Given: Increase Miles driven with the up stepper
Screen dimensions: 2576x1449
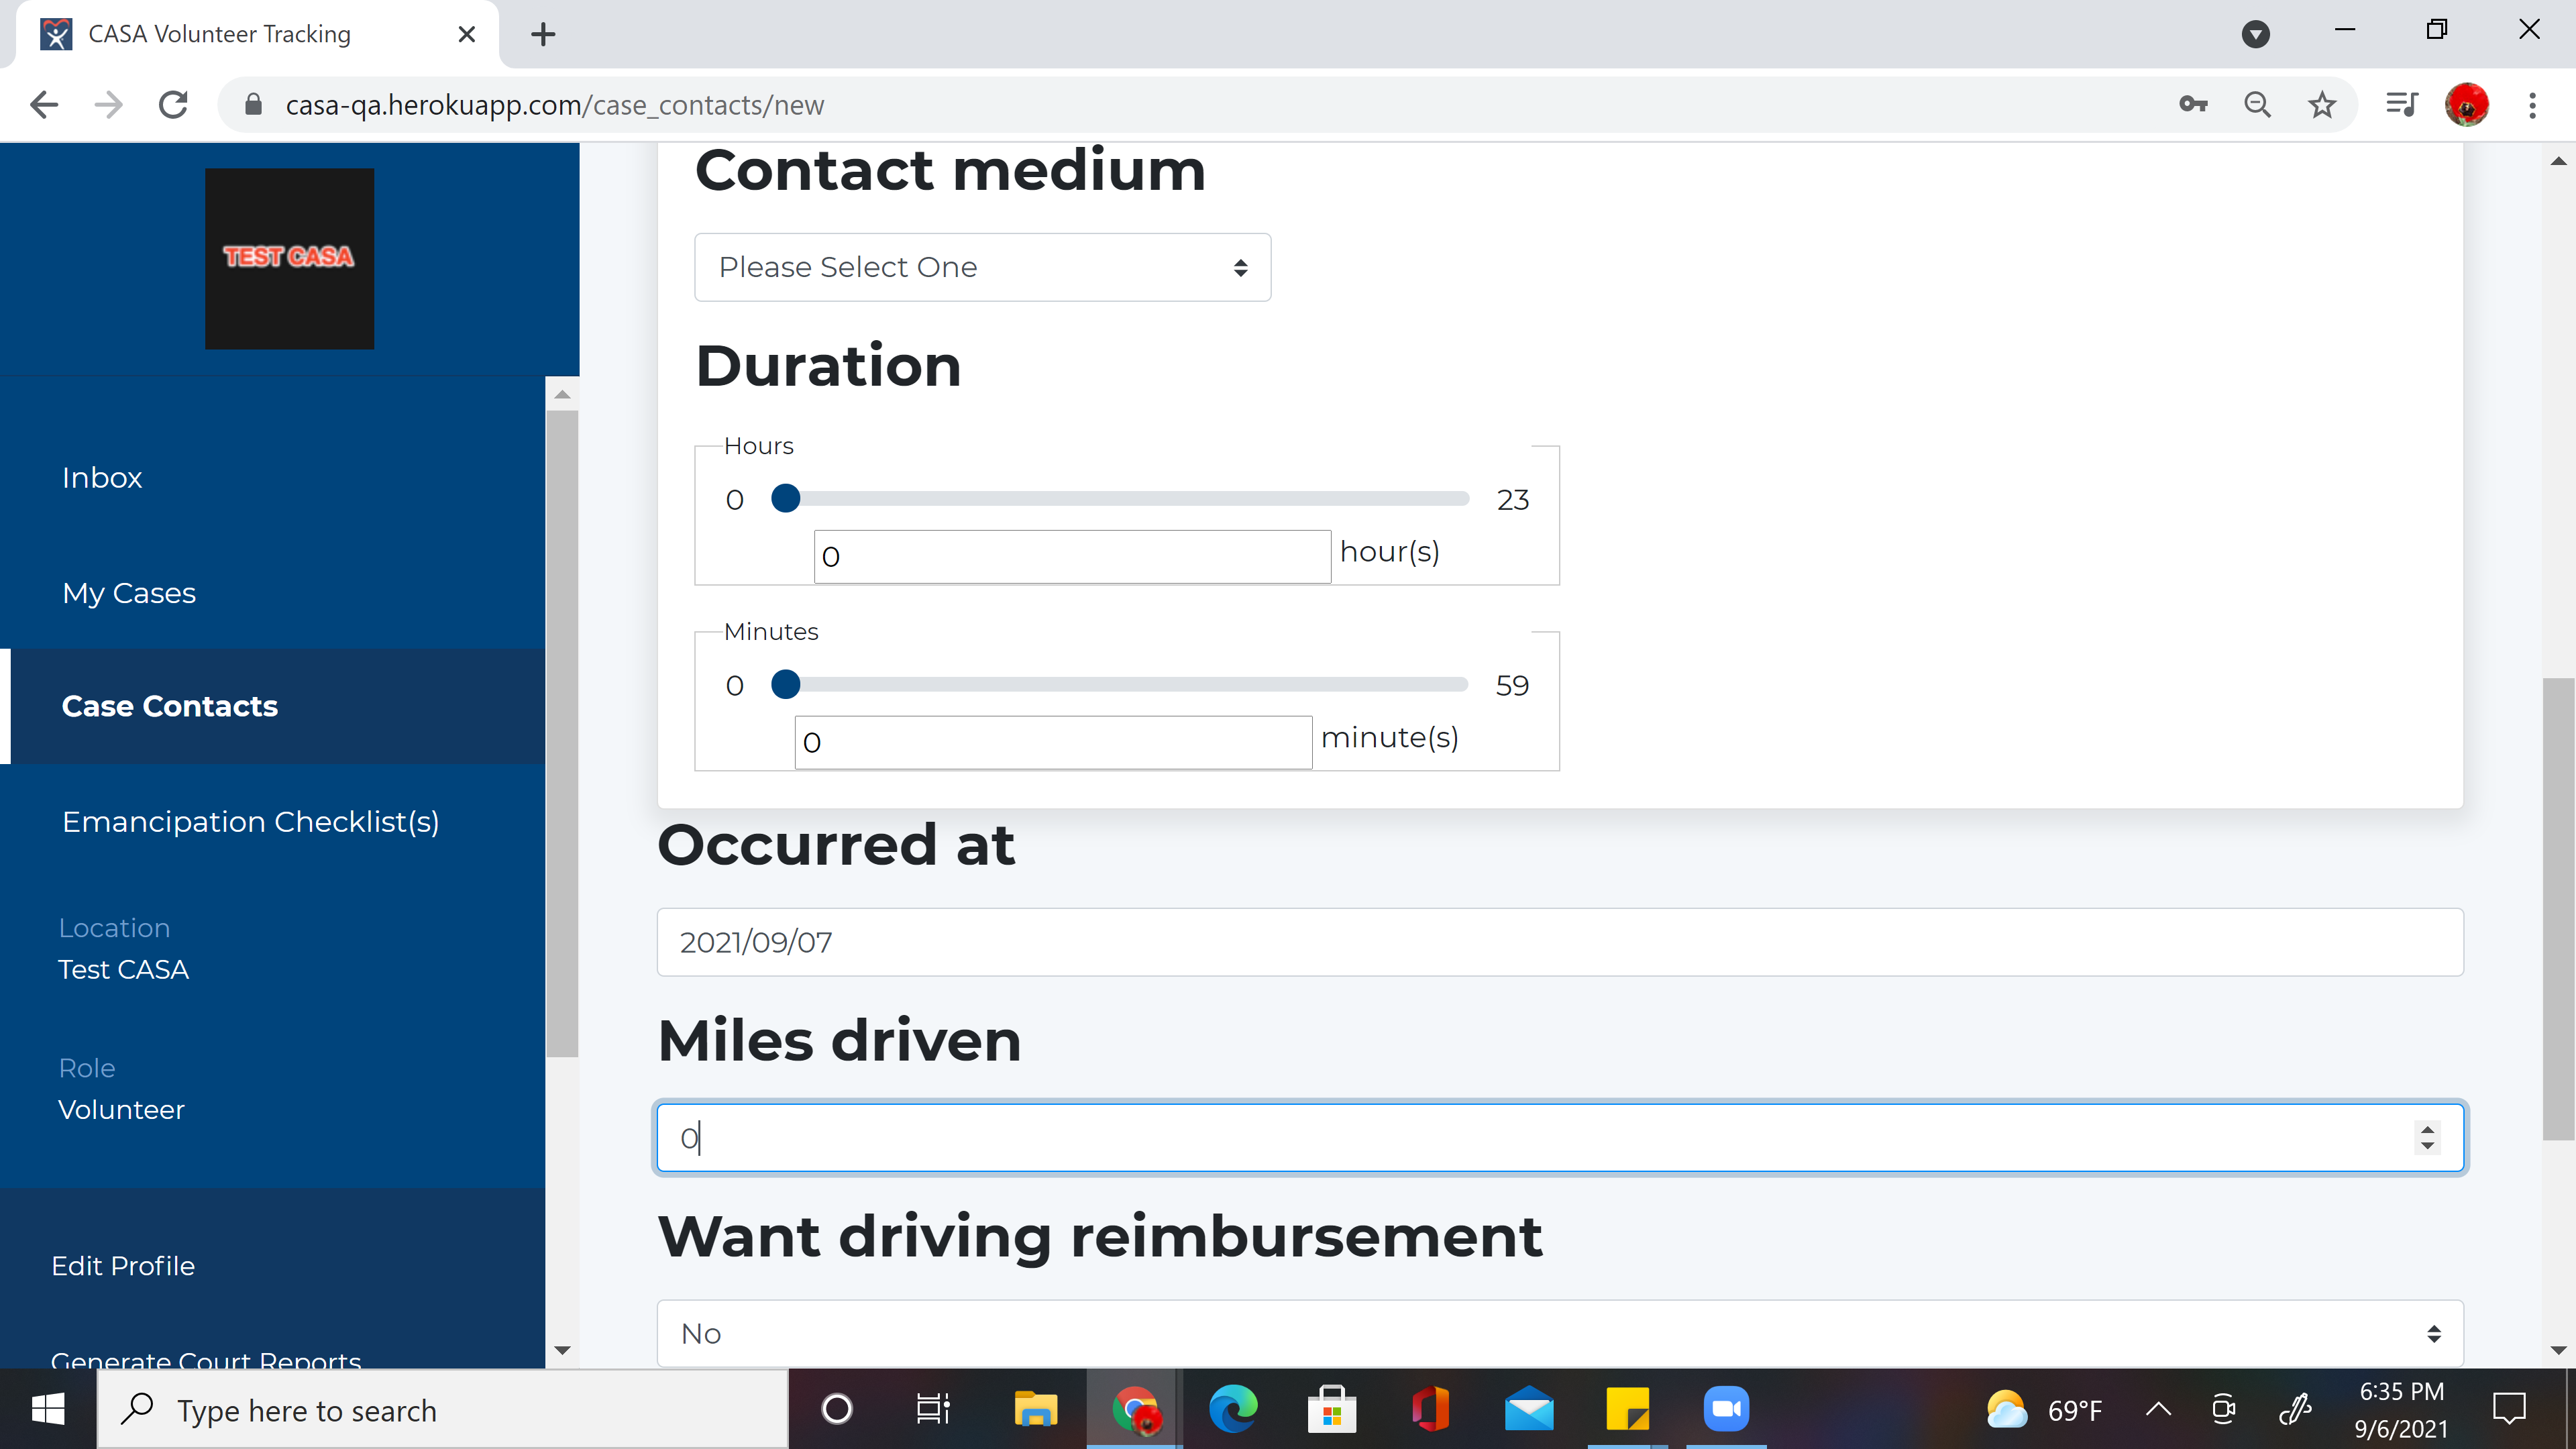Looking at the screenshot, I should click(2427, 1129).
